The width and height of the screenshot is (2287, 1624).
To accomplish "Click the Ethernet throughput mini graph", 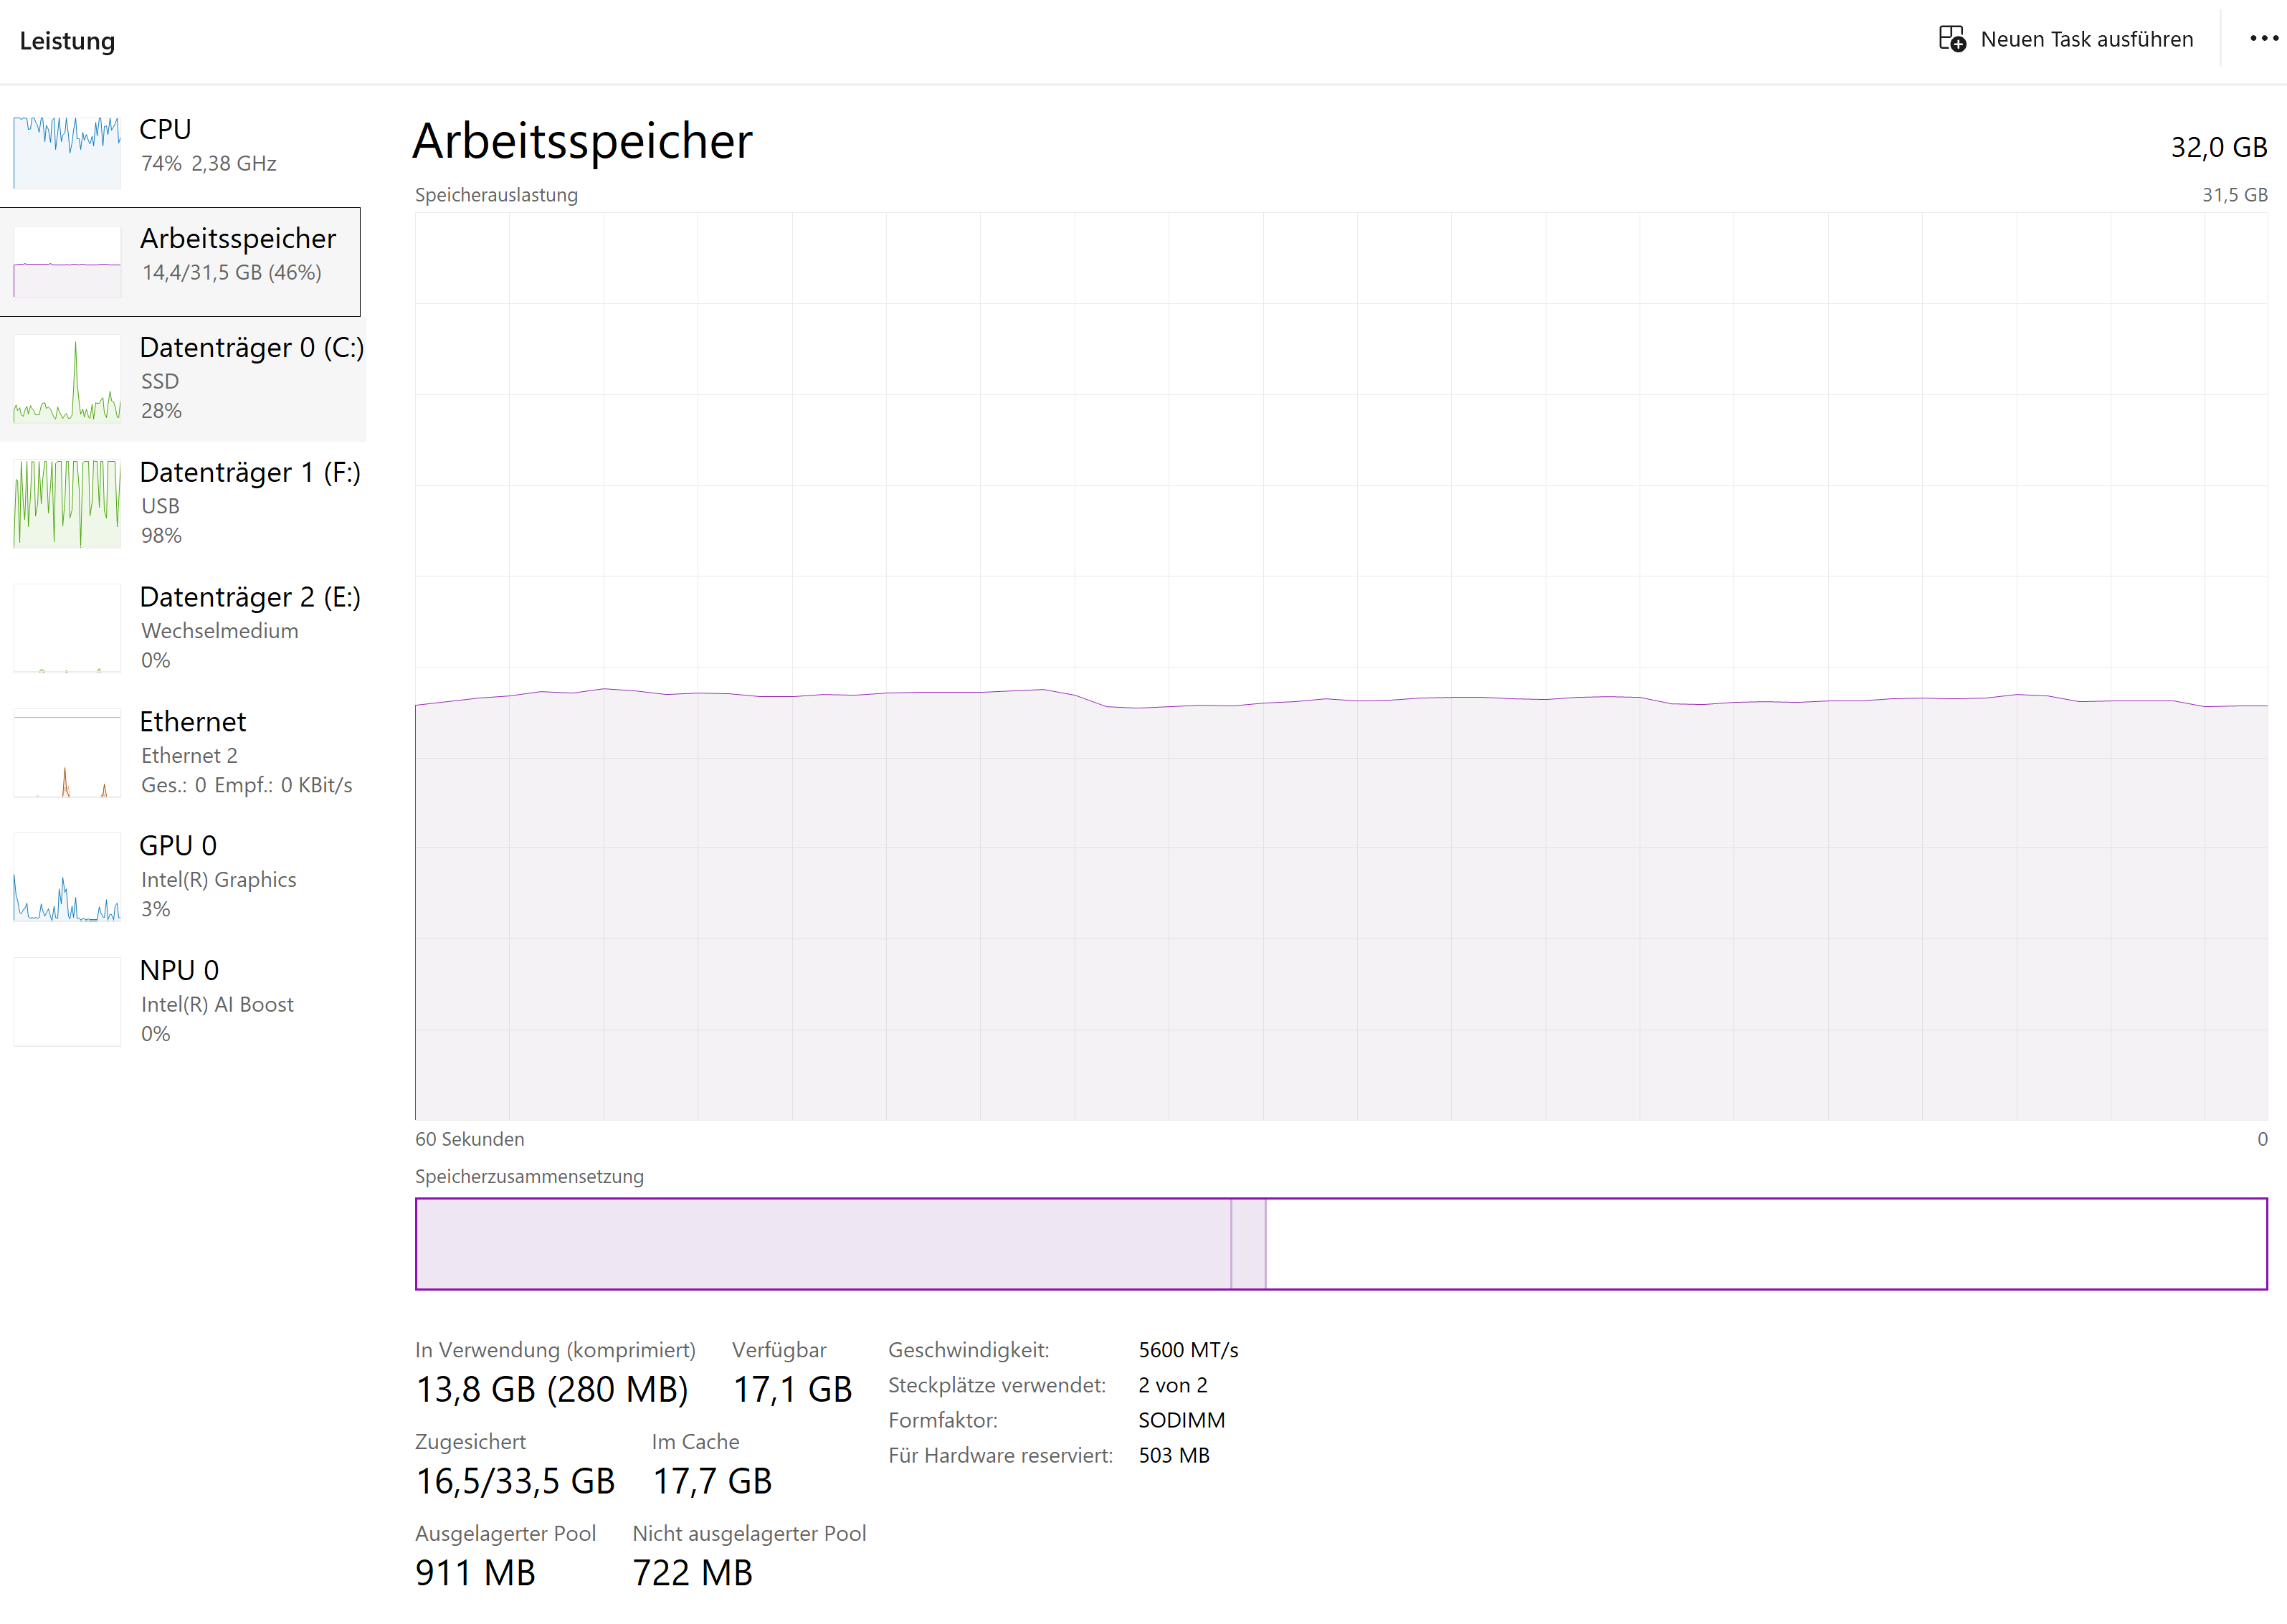I will [67, 753].
